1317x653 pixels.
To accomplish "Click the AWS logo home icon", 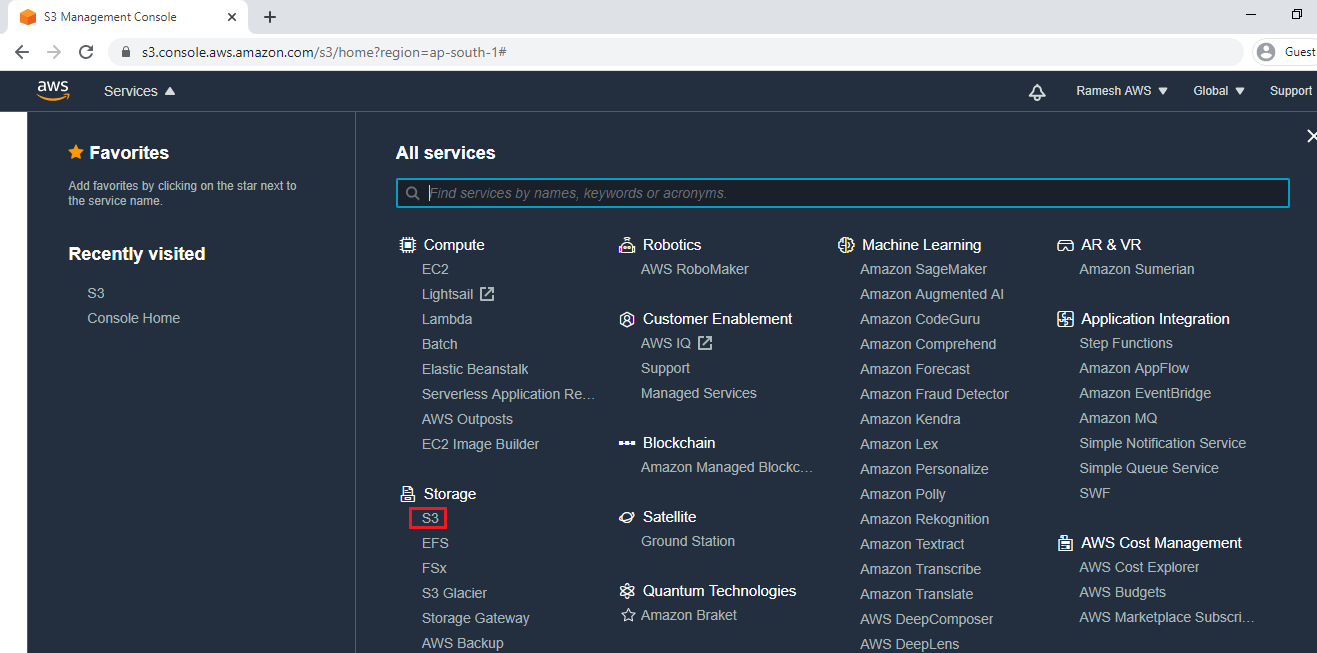I will point(53,91).
